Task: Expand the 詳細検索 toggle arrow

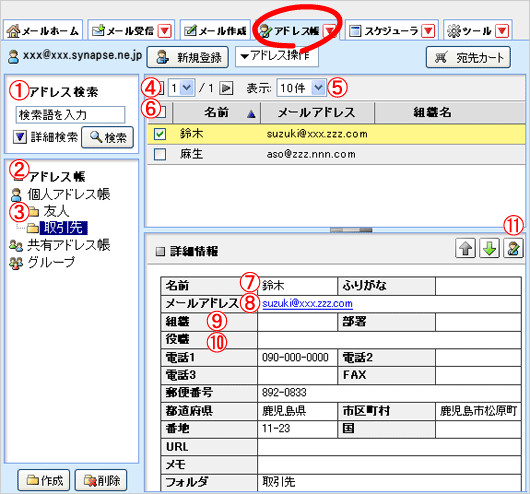Action: pyautogui.click(x=20, y=137)
